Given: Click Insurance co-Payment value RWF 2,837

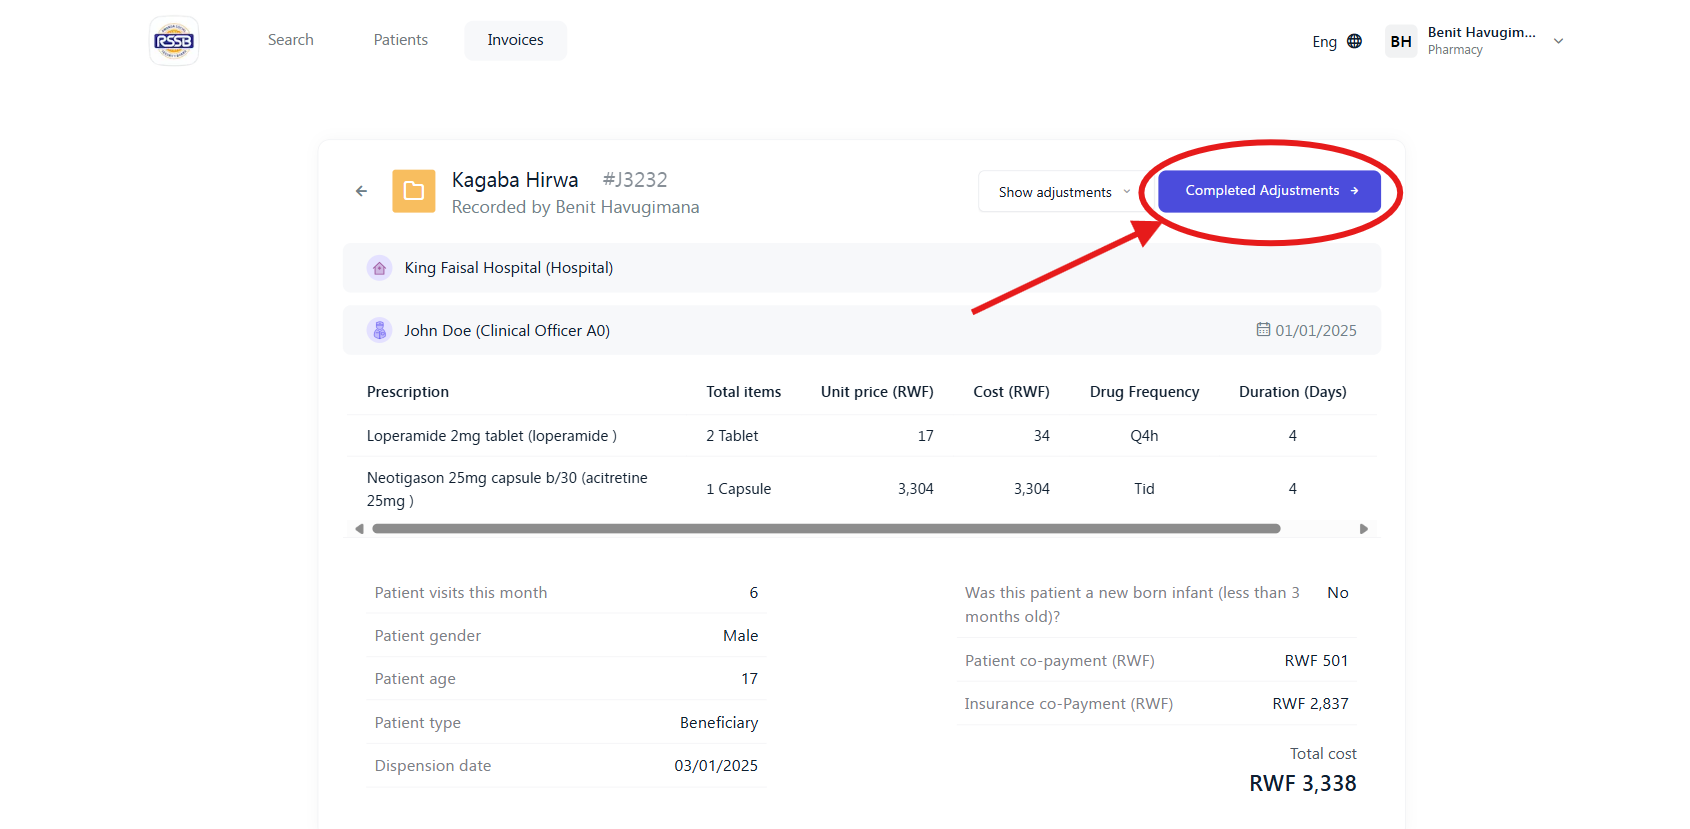Looking at the screenshot, I should 1311,704.
